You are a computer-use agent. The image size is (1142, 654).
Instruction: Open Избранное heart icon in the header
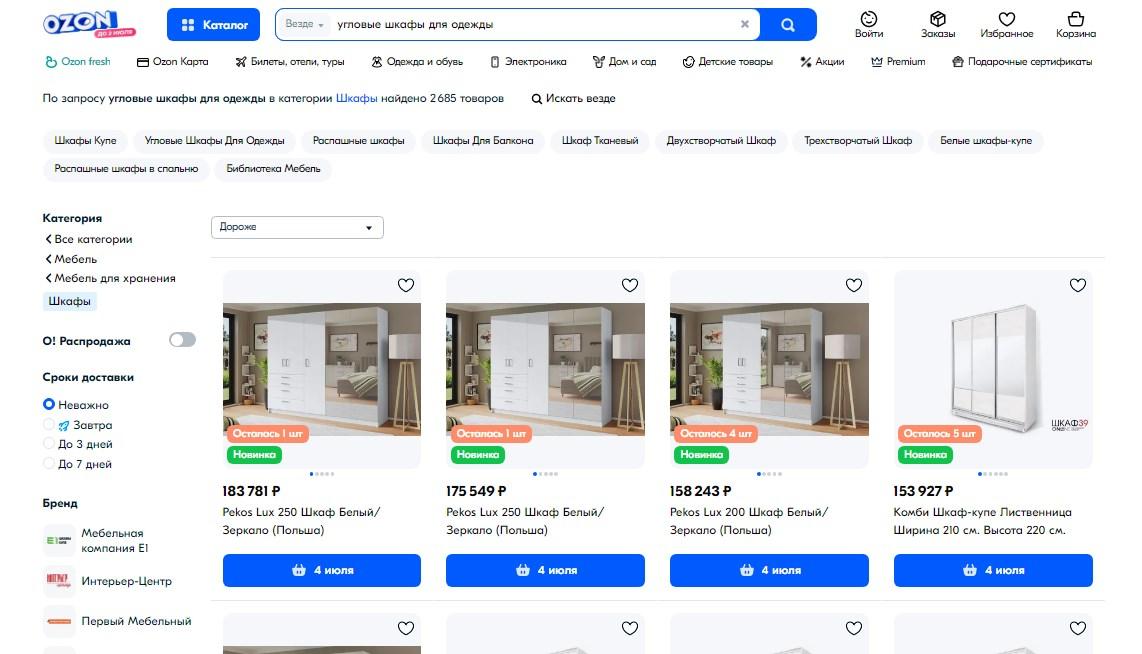1007,19
